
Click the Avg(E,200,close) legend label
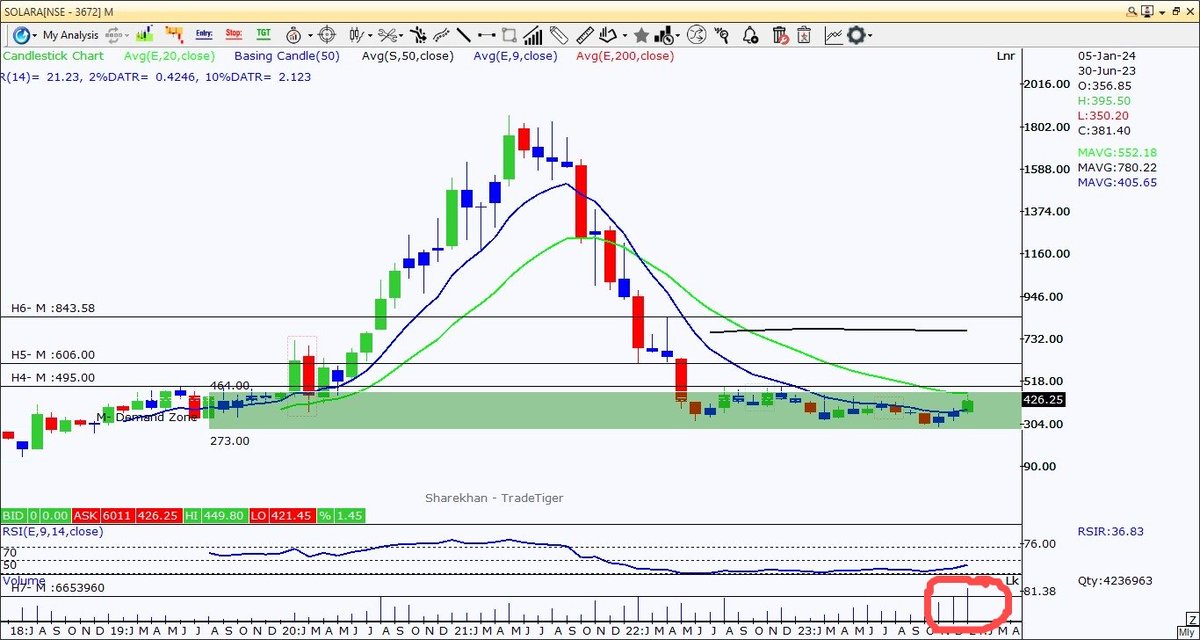point(623,57)
